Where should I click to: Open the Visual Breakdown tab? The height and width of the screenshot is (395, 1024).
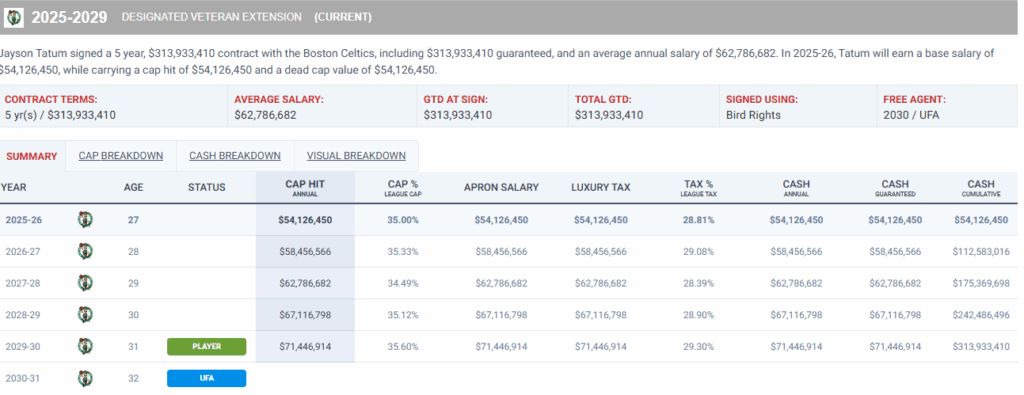click(356, 156)
